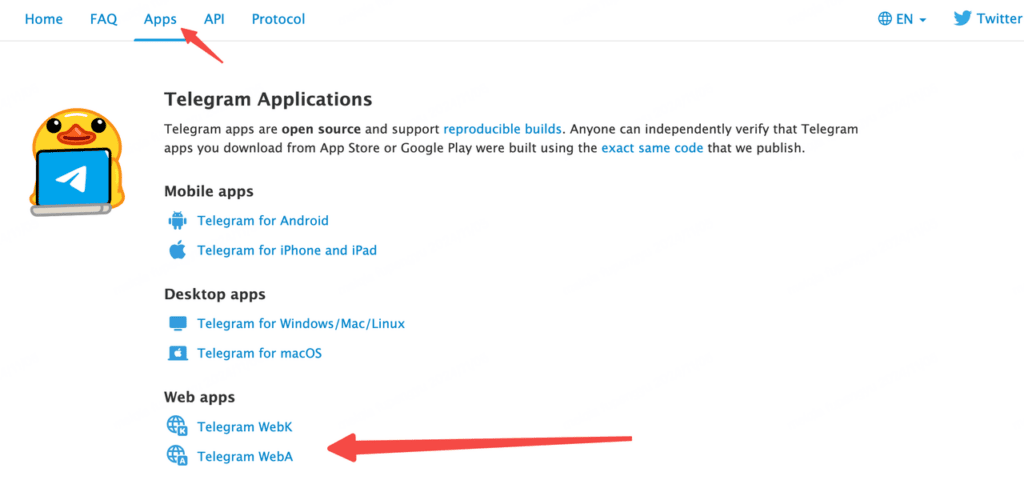
Task: Click the Twitter bird icon
Action: tap(963, 18)
